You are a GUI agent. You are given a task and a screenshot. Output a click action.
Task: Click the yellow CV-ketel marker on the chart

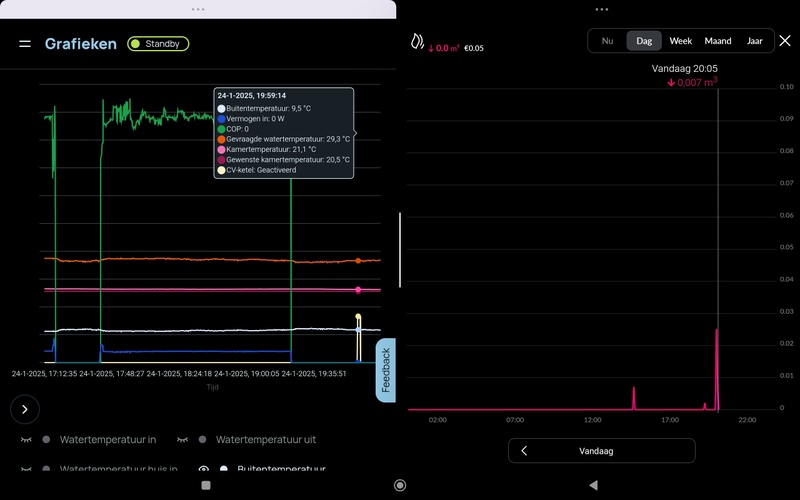coord(358,316)
